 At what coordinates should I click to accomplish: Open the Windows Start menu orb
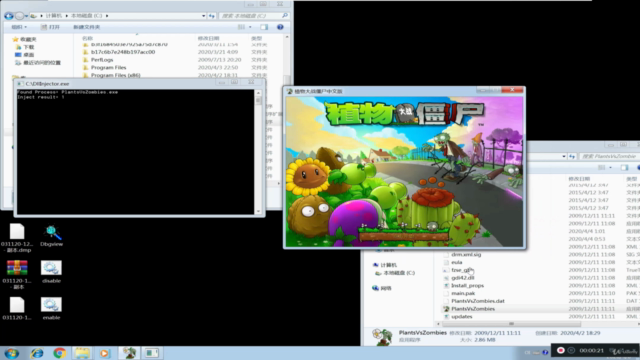(x=11, y=353)
